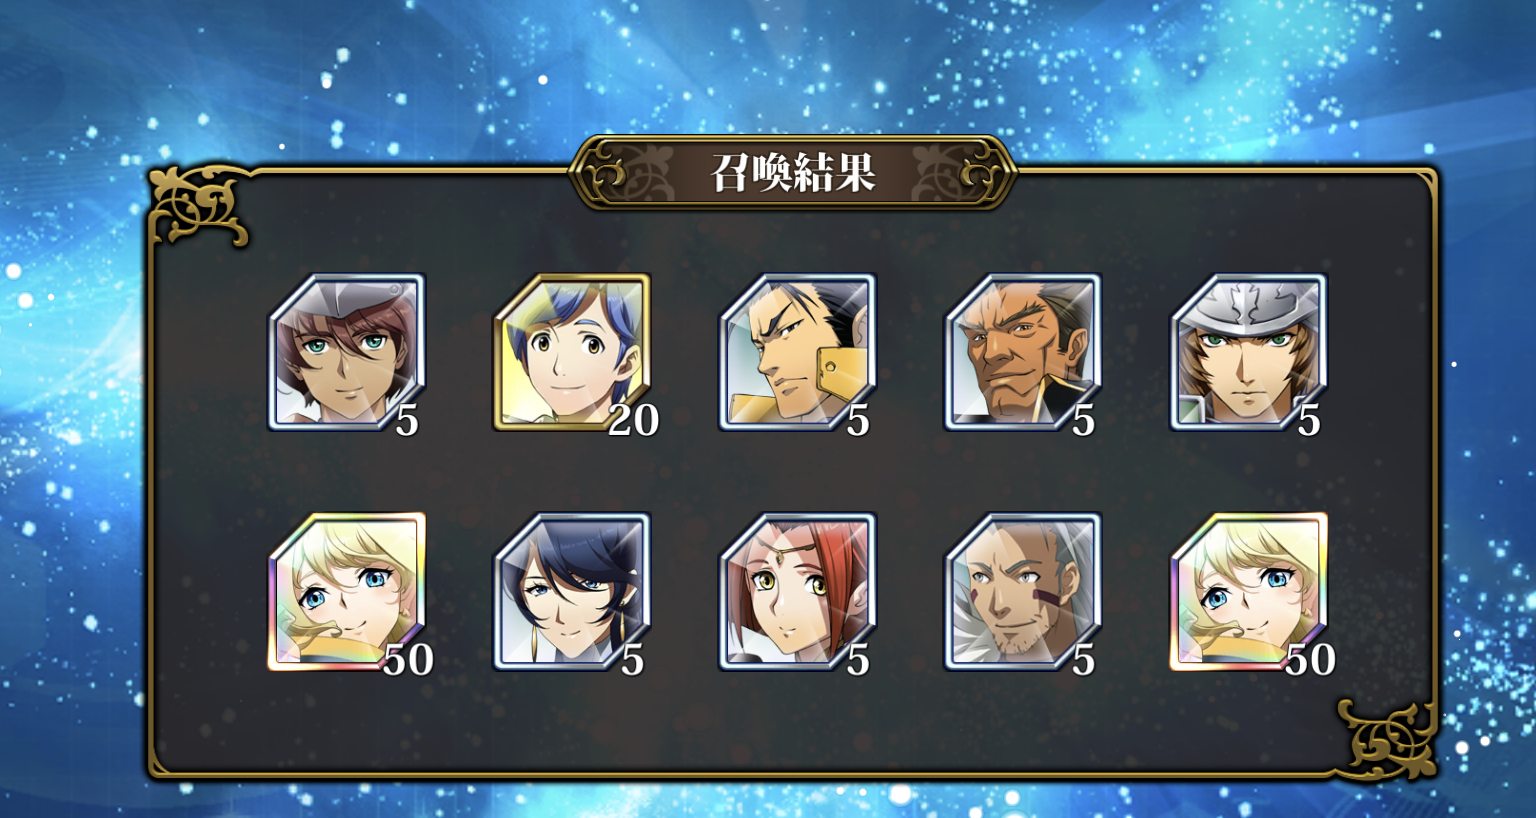Click the gold ornament at panel's bottom-right corner
The width and height of the screenshot is (1536, 818).
[x=1388, y=740]
